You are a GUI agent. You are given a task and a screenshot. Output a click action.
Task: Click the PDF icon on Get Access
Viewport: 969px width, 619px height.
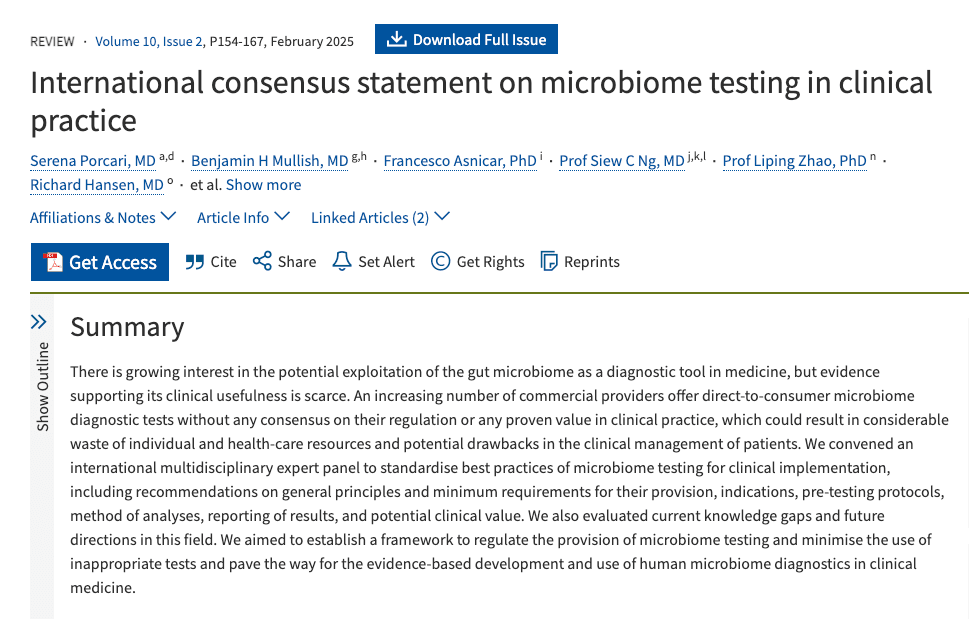53,263
